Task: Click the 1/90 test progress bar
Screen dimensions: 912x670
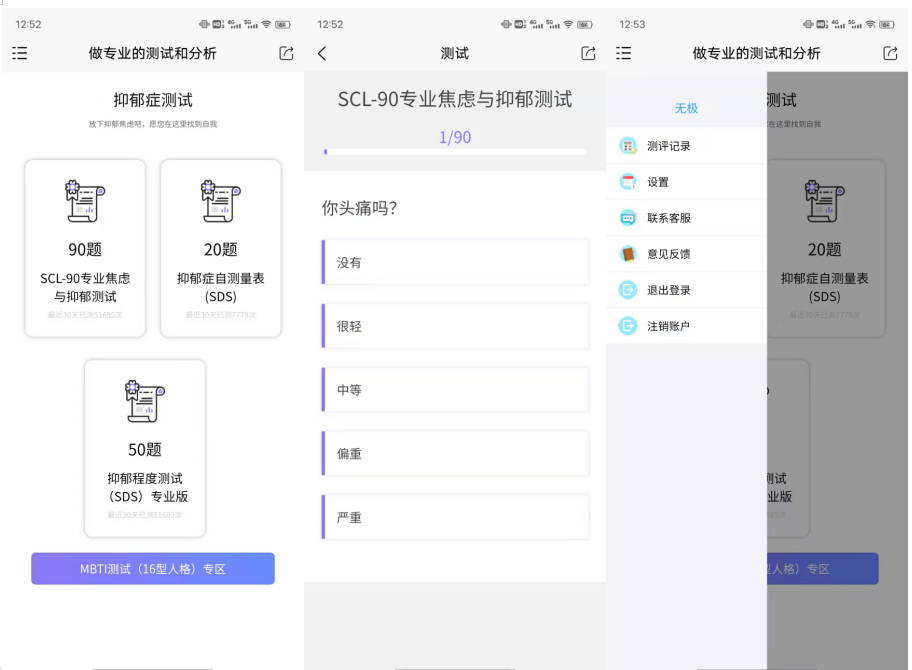Action: coord(455,152)
